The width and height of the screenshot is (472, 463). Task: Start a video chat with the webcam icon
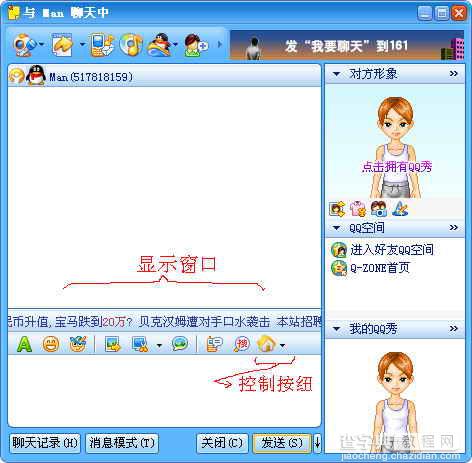tap(25, 44)
